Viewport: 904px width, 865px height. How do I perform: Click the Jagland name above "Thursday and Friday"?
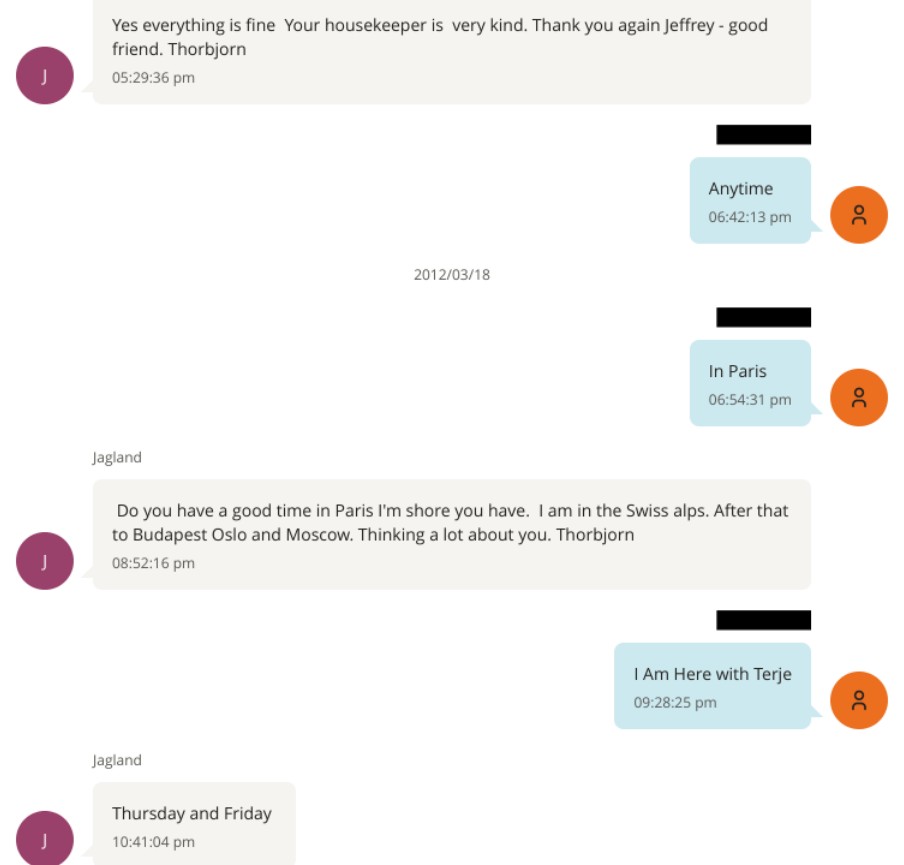click(x=117, y=761)
